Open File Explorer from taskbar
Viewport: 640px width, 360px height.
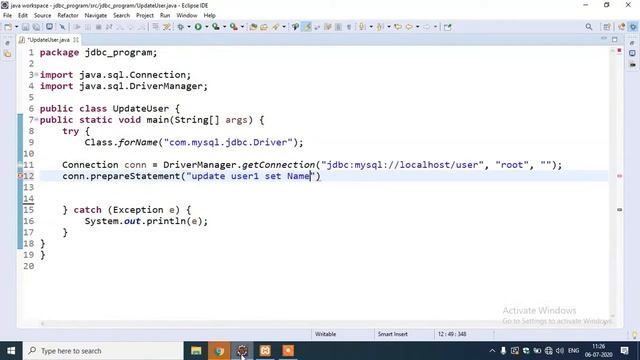click(196, 351)
